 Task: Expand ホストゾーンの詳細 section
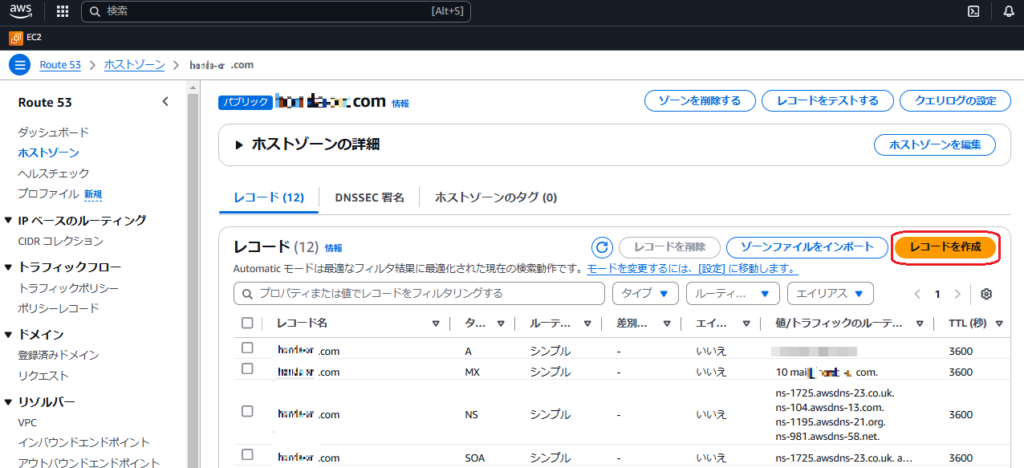coord(239,145)
